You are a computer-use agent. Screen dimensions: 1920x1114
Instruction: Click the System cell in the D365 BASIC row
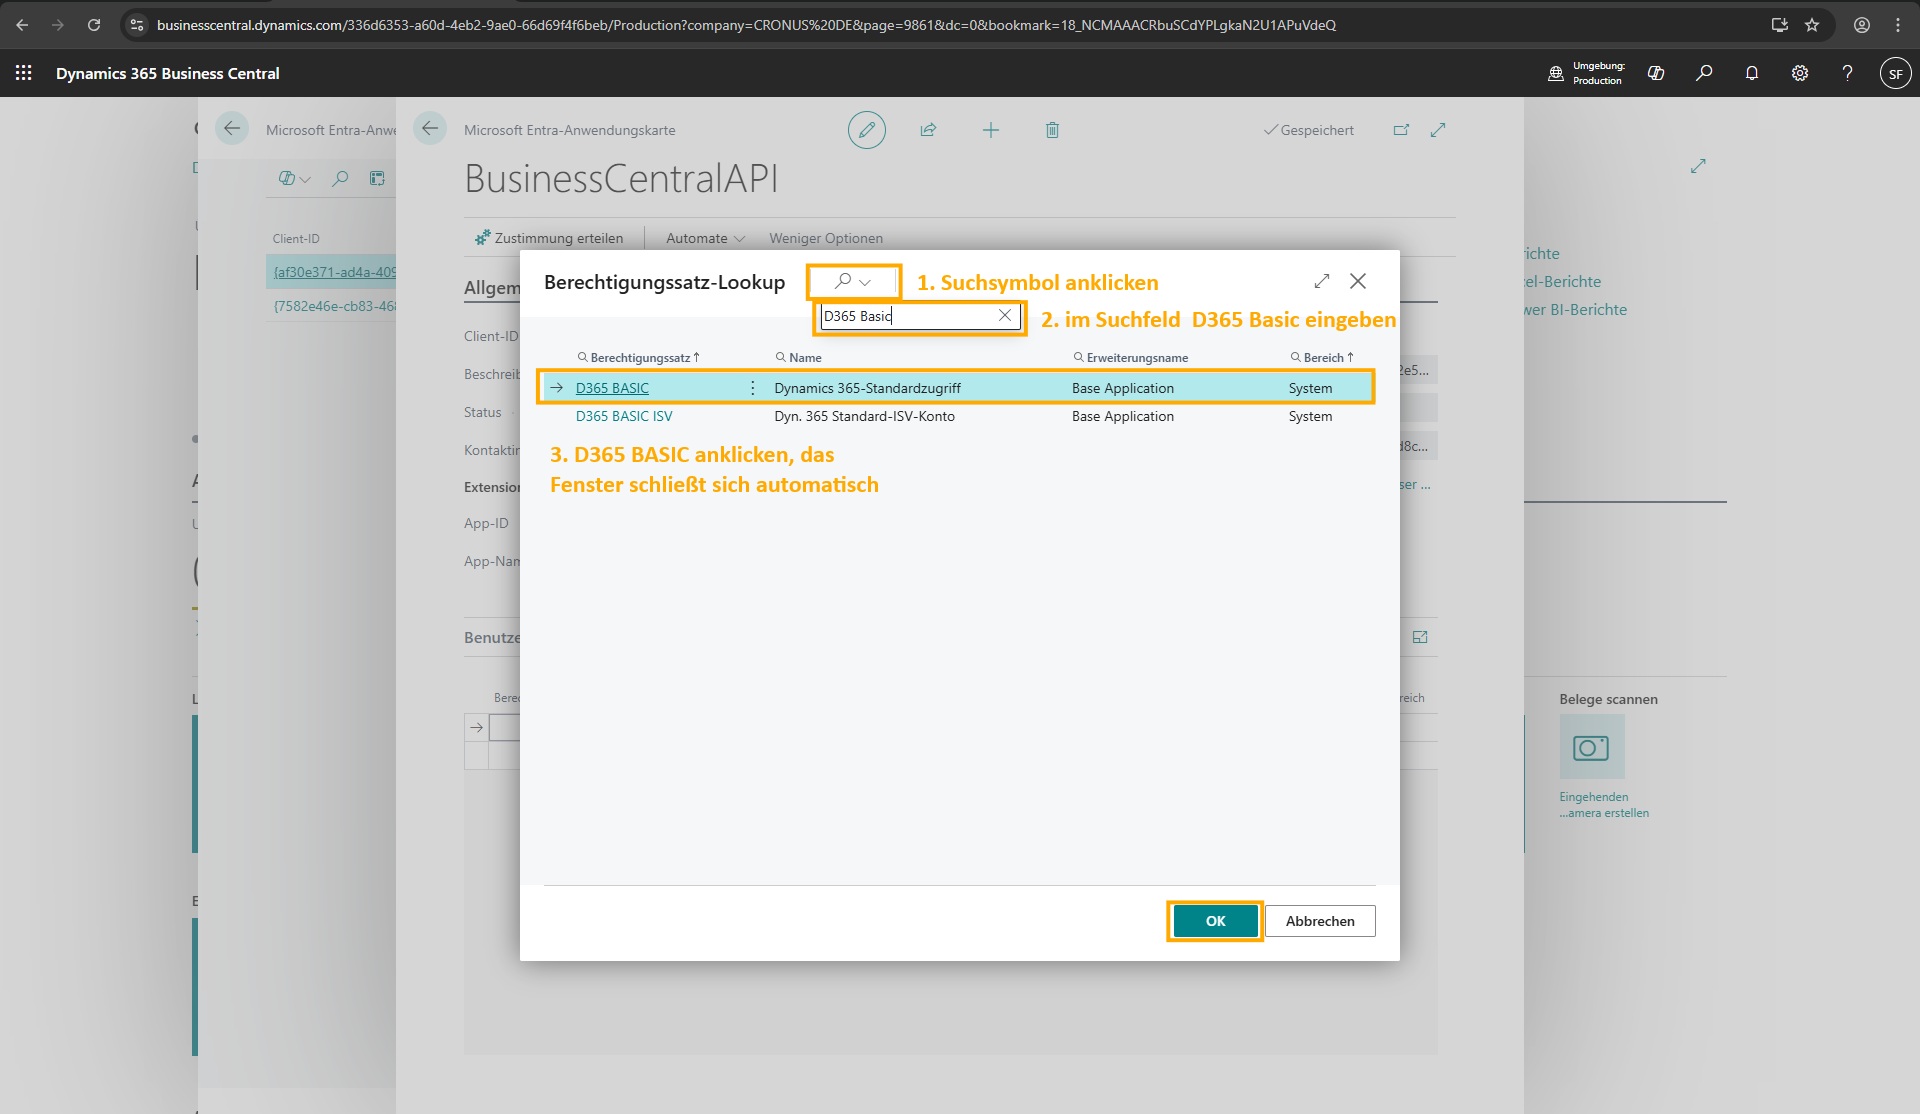tap(1310, 388)
